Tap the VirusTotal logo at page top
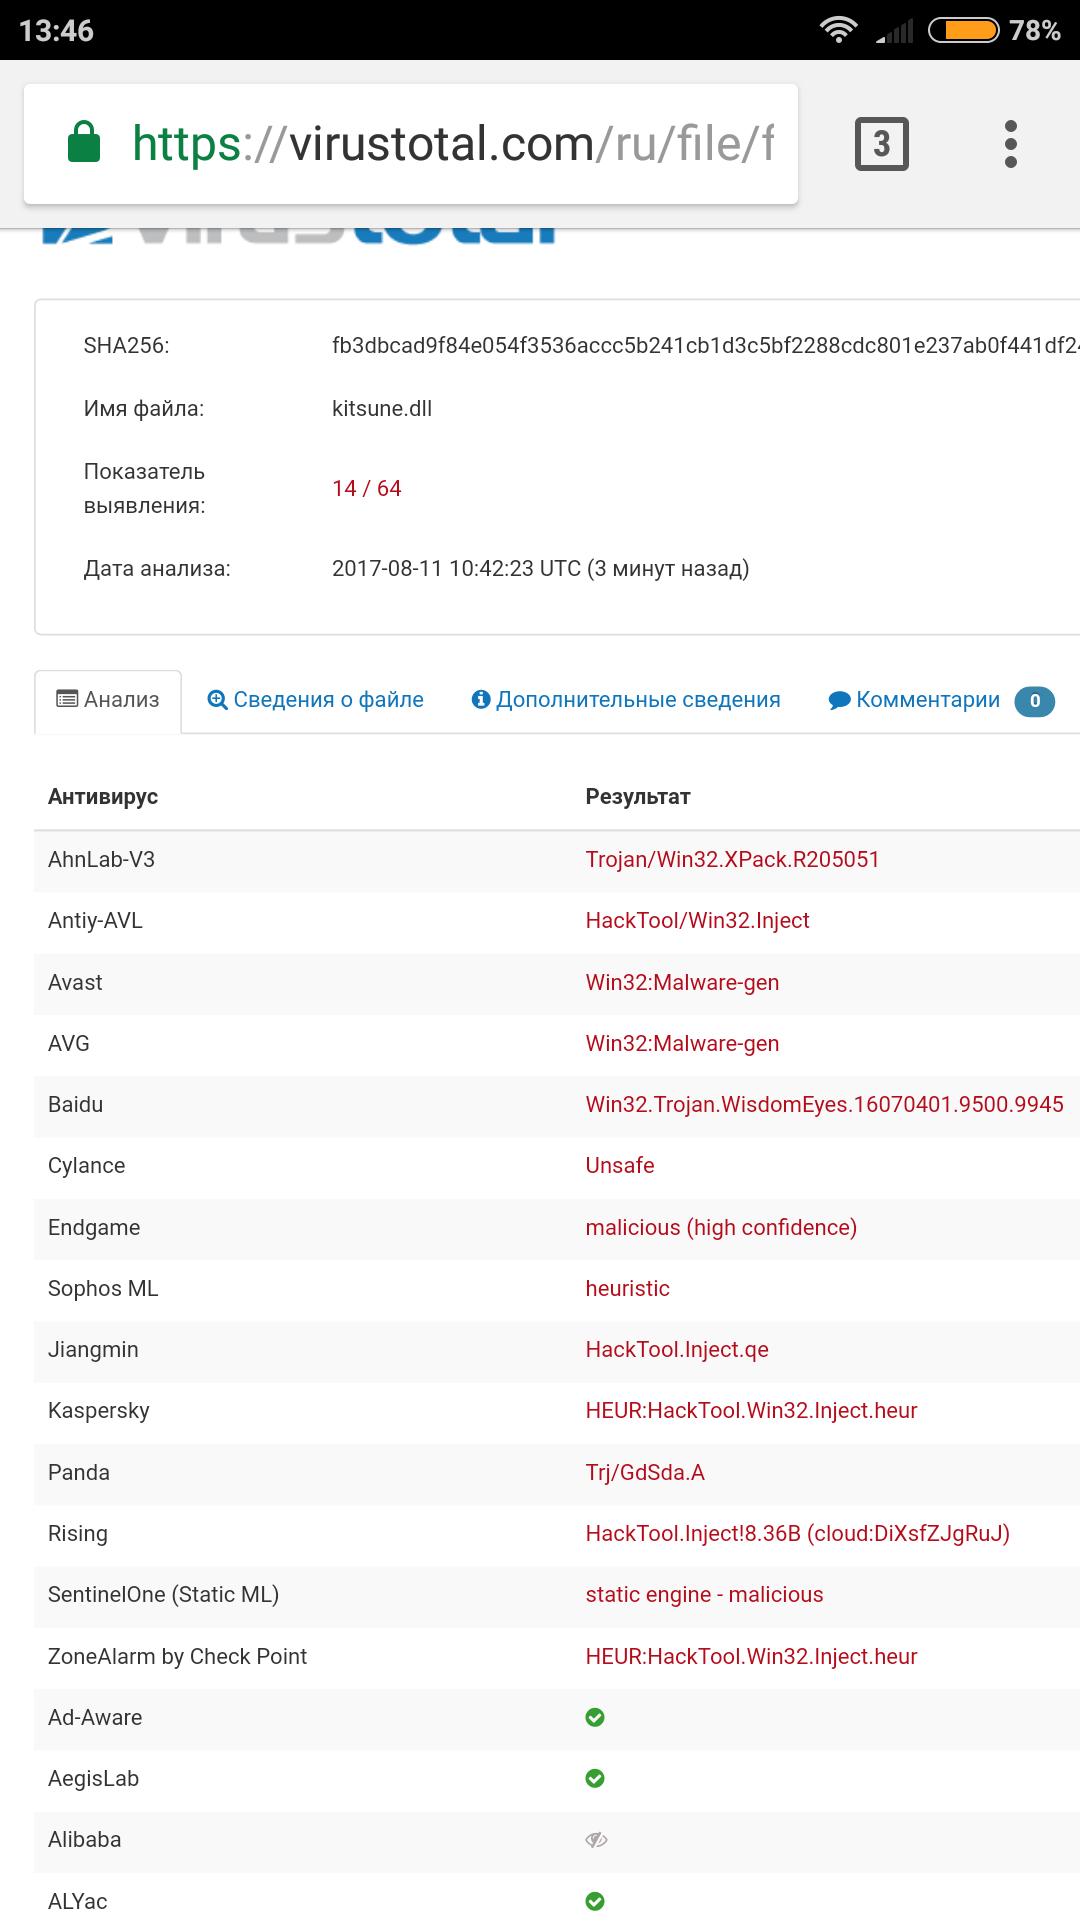This screenshot has height=1920, width=1080. click(300, 236)
